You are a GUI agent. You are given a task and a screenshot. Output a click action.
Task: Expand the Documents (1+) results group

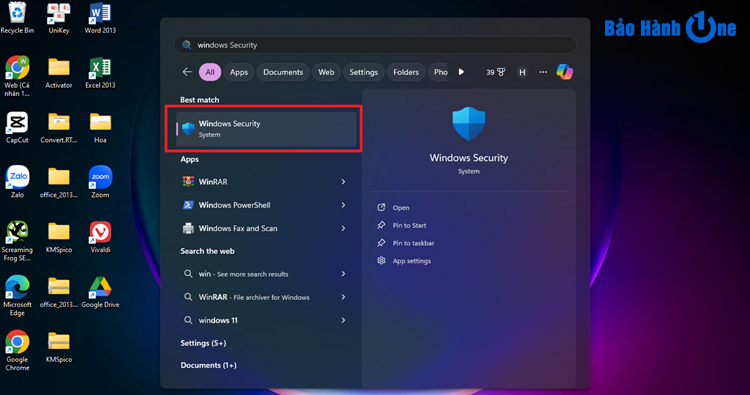208,365
